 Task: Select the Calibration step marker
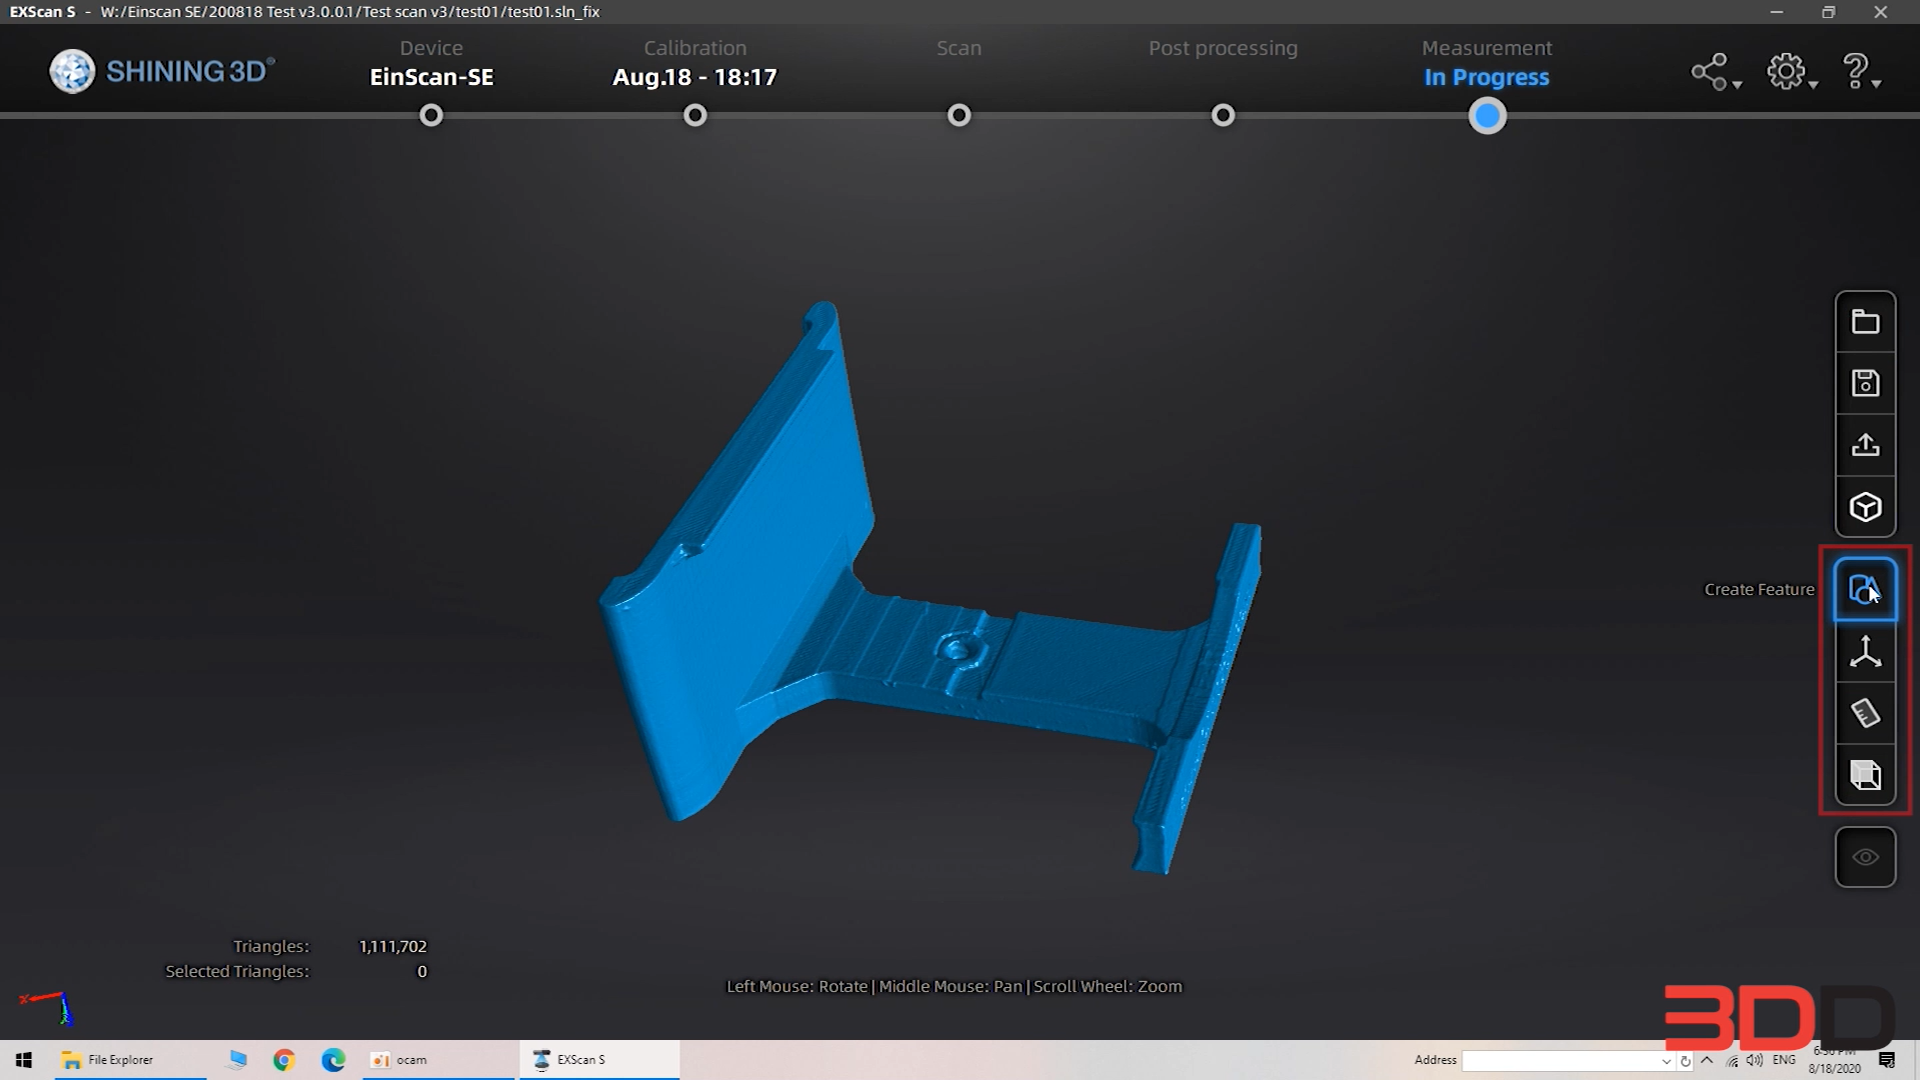tap(695, 116)
